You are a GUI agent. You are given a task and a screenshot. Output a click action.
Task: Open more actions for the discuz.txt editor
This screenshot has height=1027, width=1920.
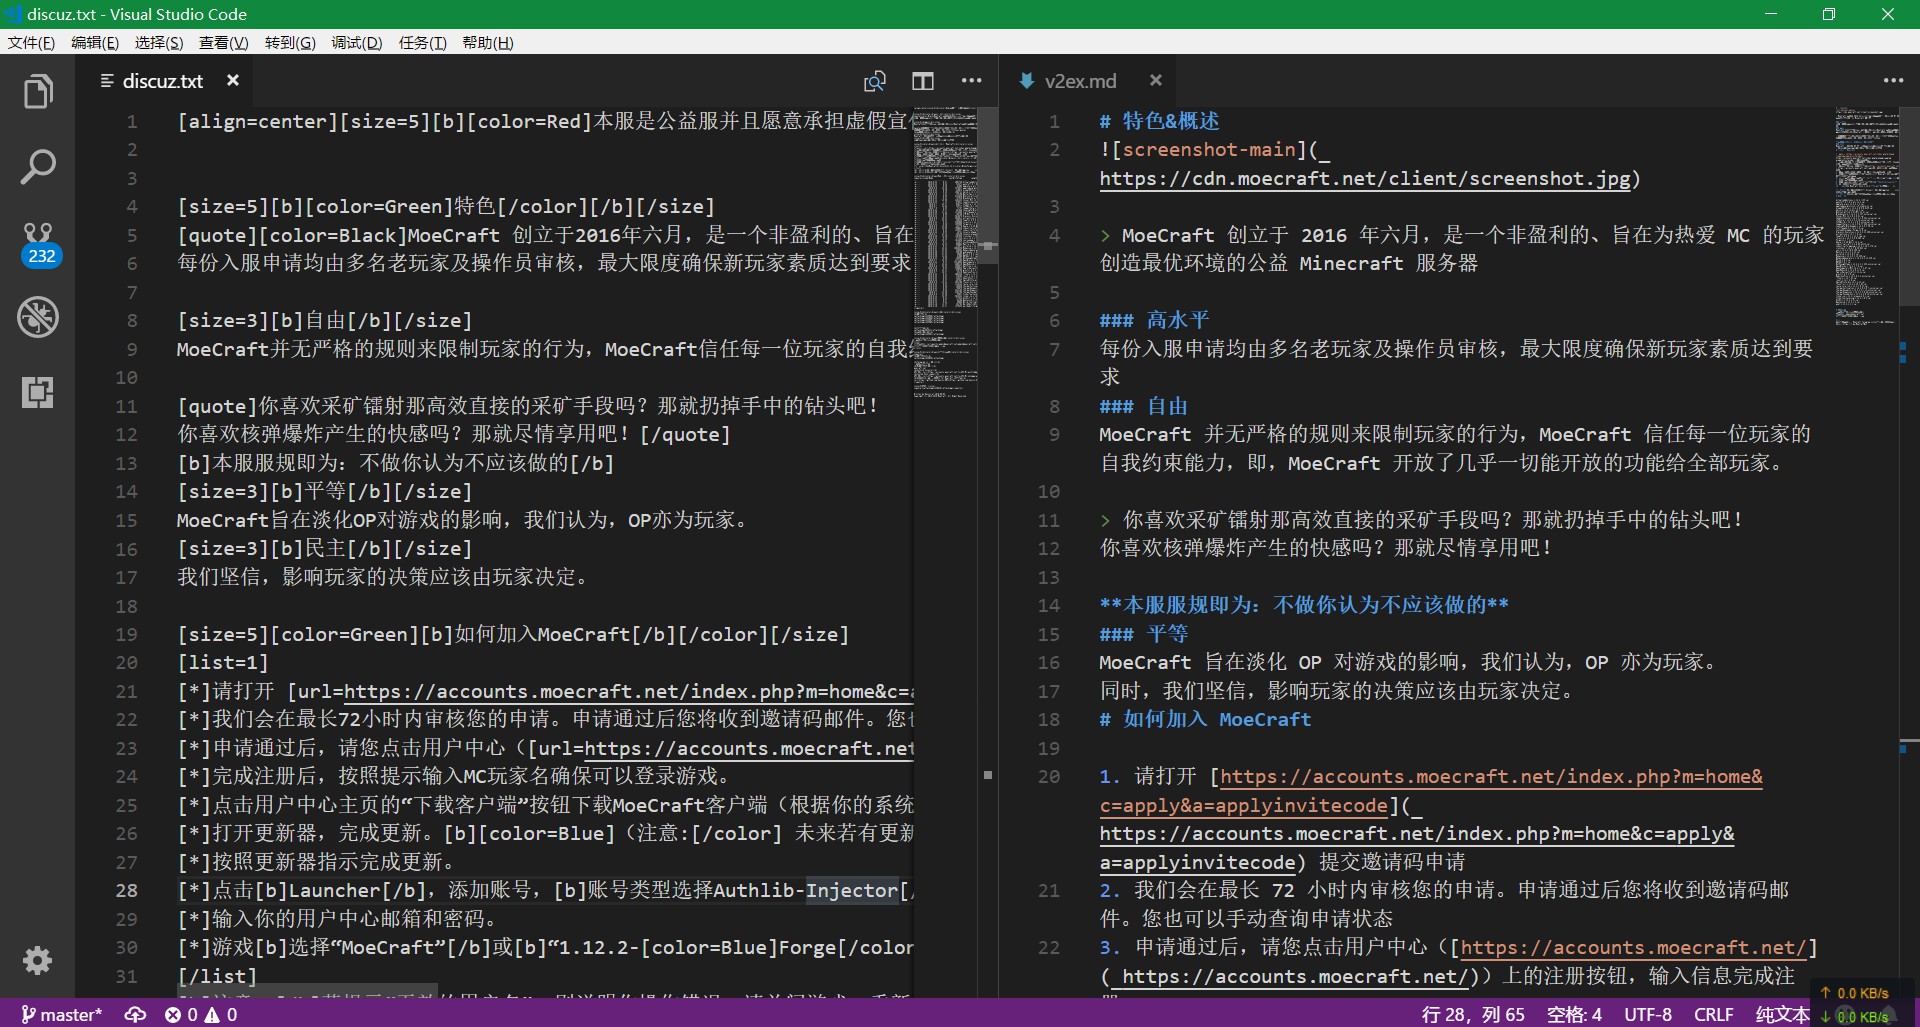pyautogui.click(x=971, y=81)
